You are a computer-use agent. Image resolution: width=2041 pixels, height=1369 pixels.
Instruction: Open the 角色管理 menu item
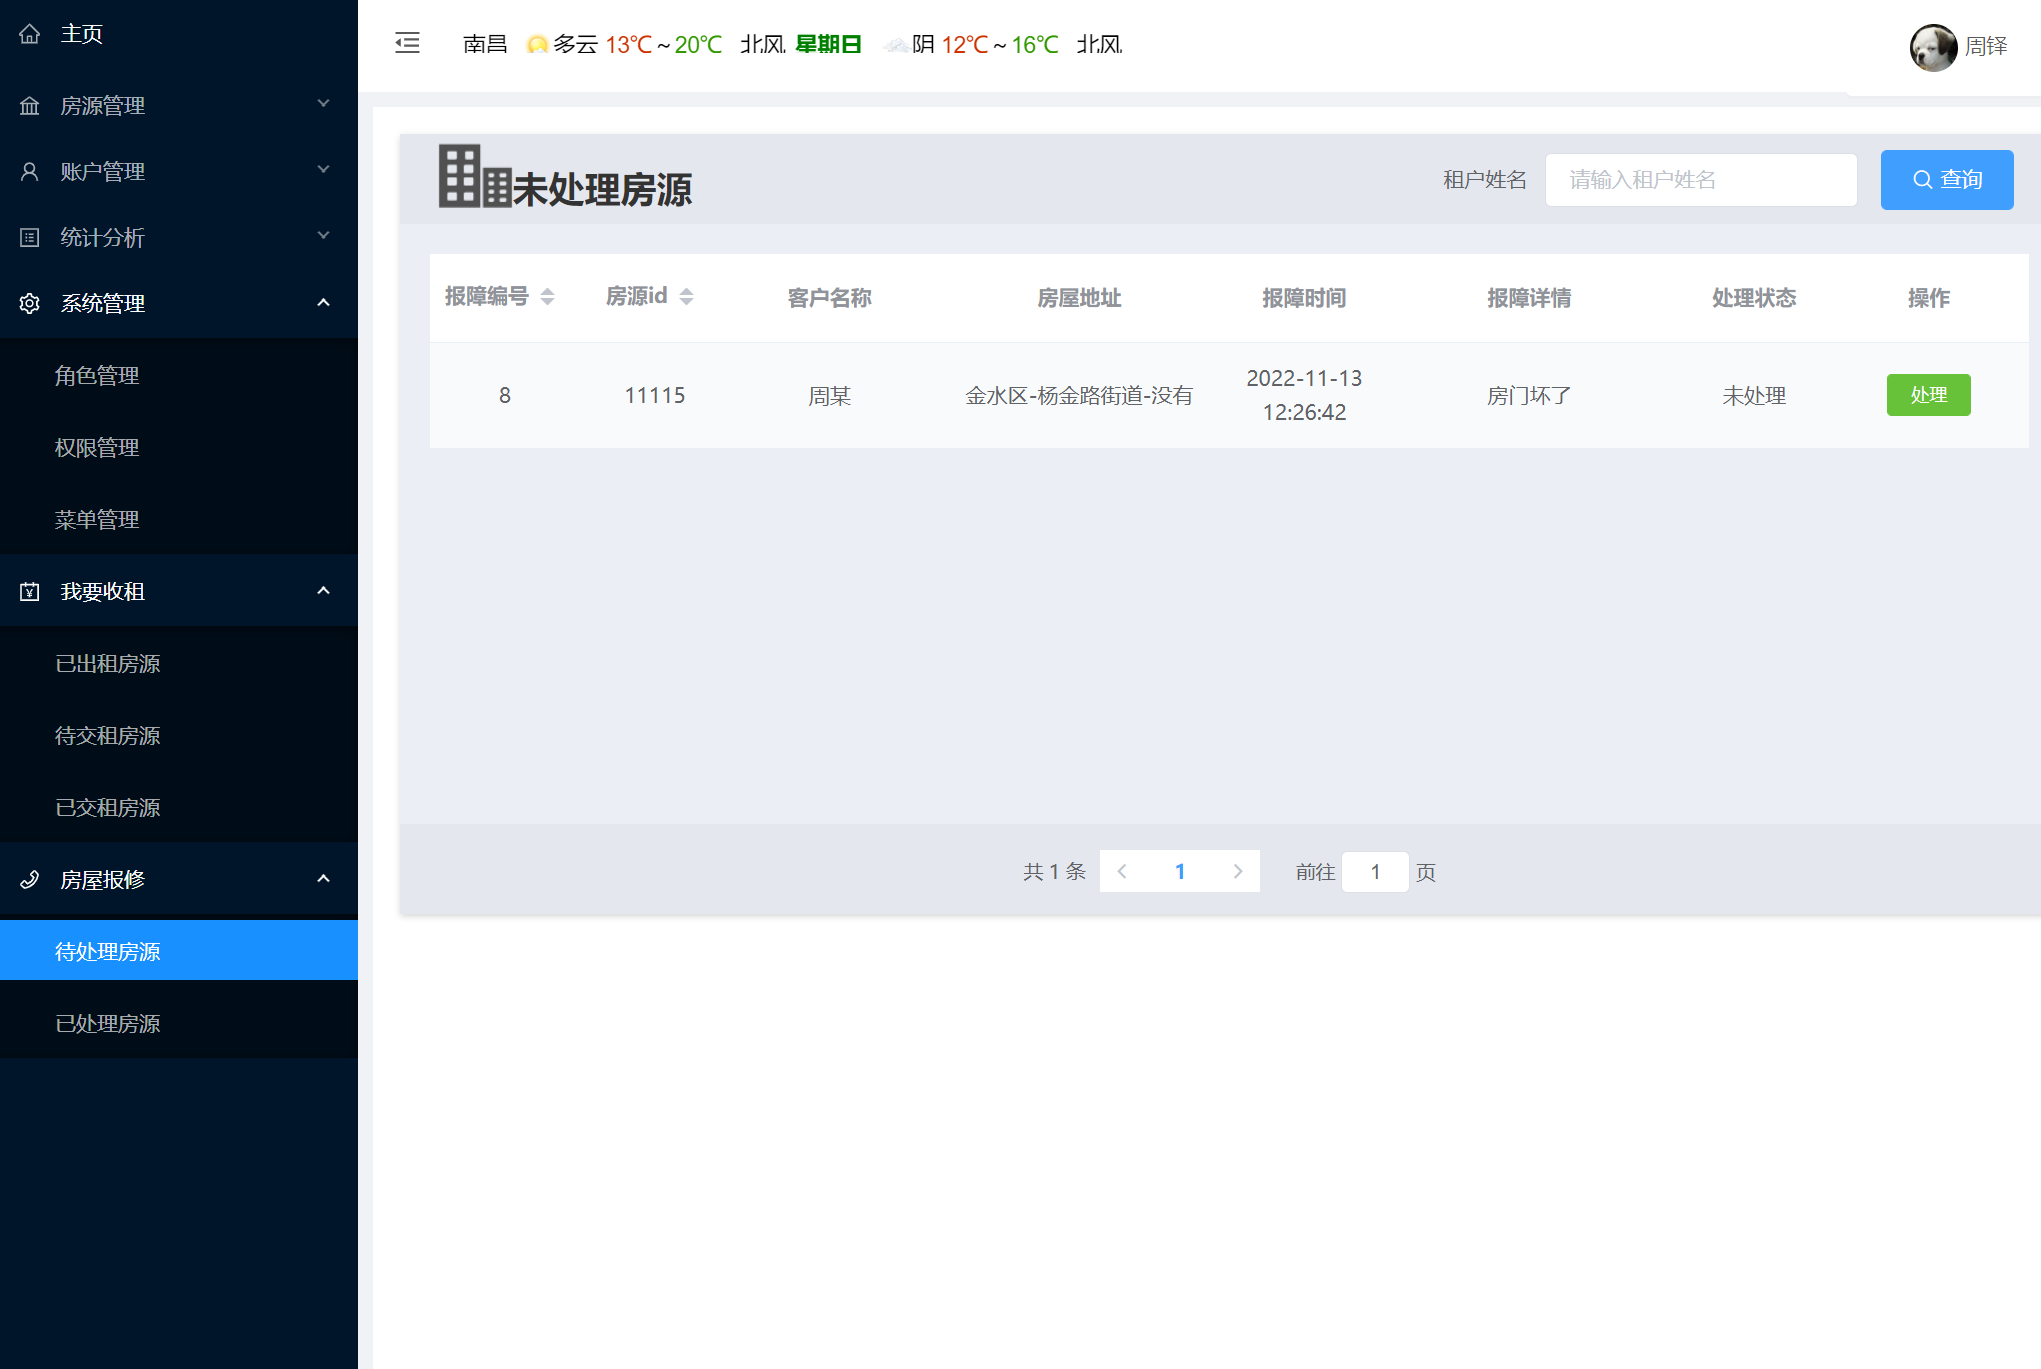(x=97, y=376)
